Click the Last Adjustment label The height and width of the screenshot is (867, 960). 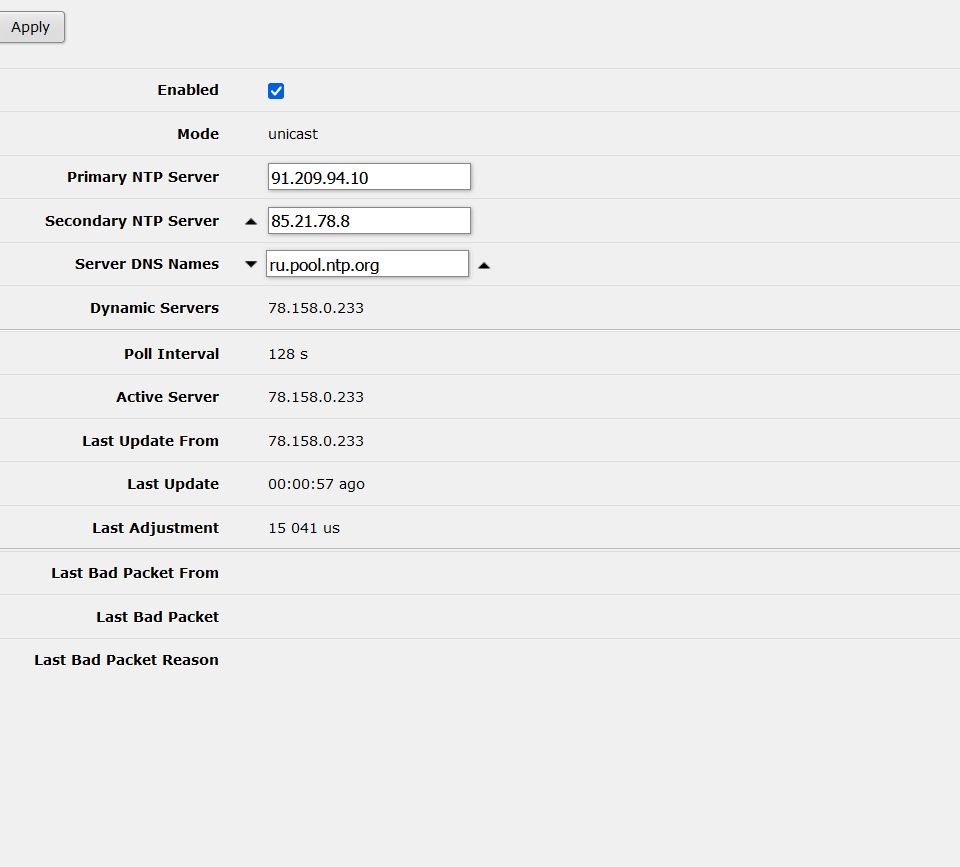[156, 528]
